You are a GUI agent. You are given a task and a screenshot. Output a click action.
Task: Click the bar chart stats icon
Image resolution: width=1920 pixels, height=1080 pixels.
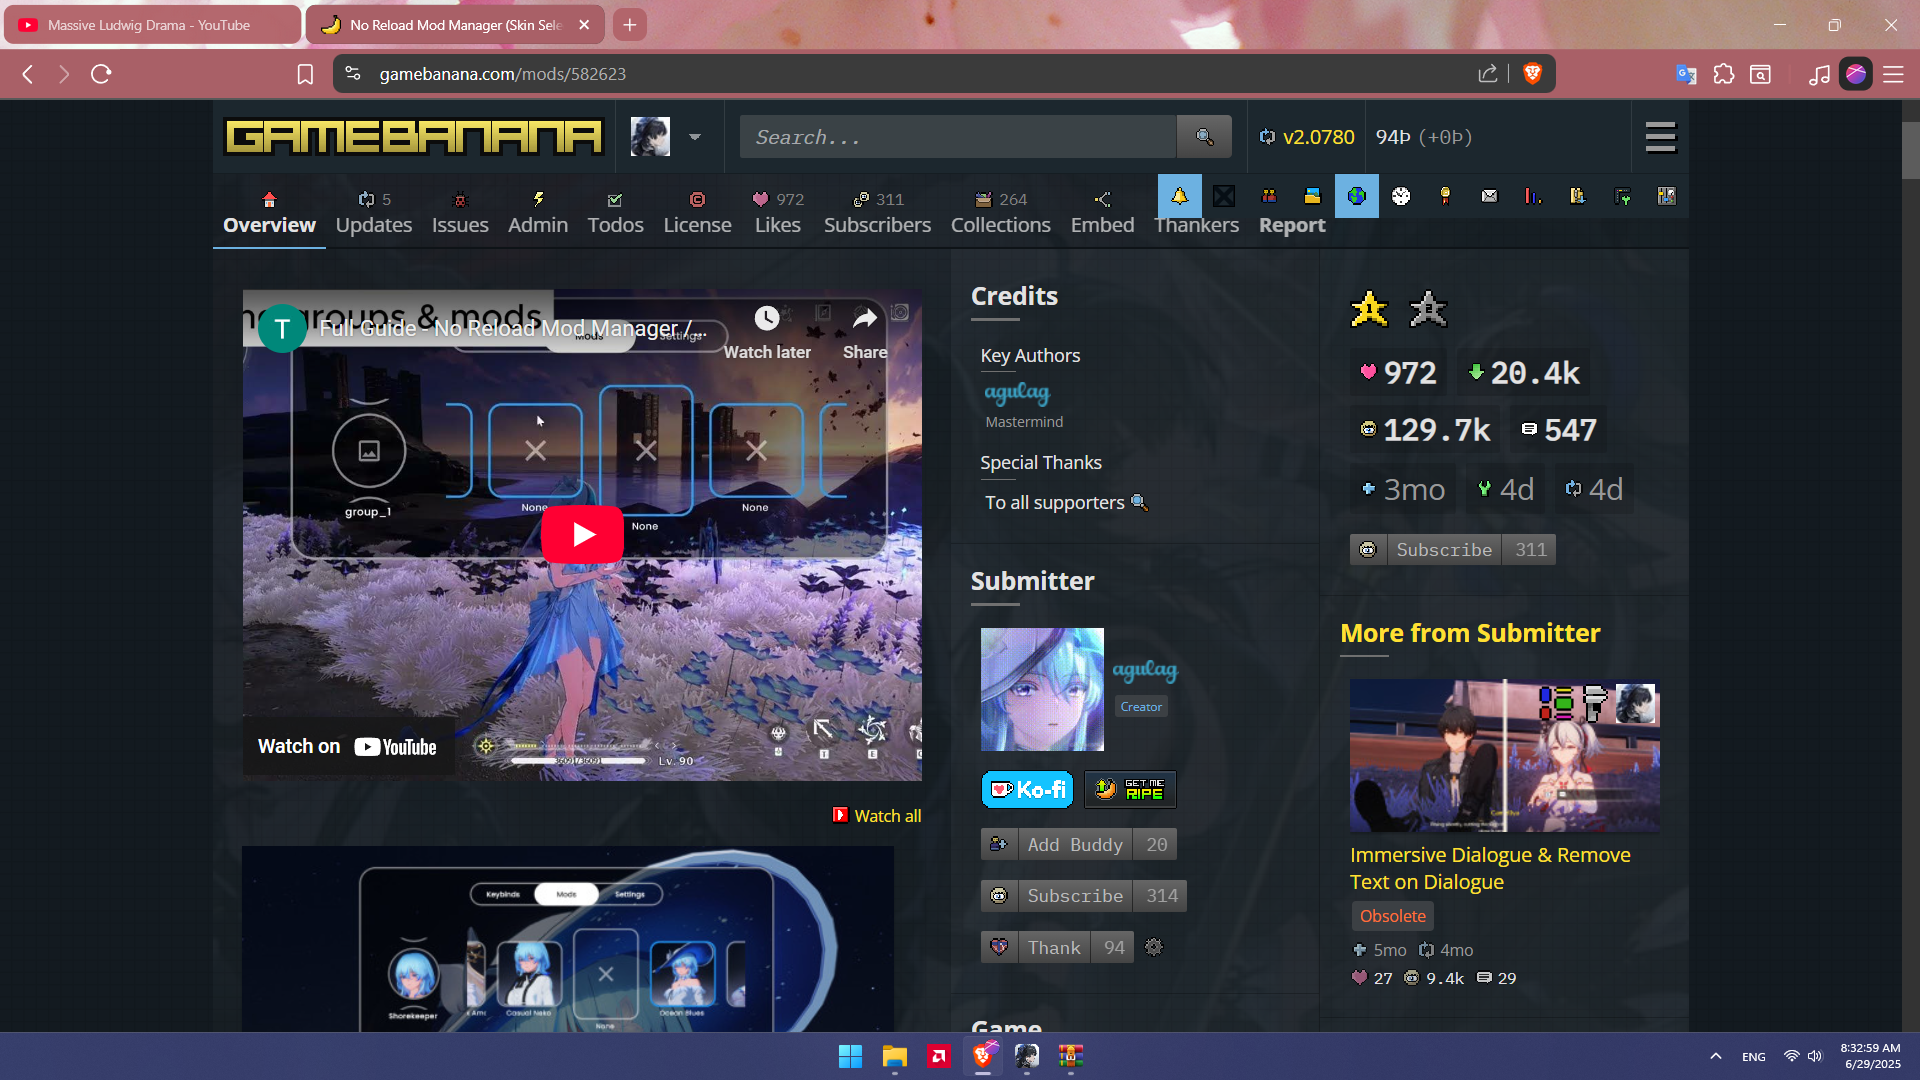coord(1534,196)
